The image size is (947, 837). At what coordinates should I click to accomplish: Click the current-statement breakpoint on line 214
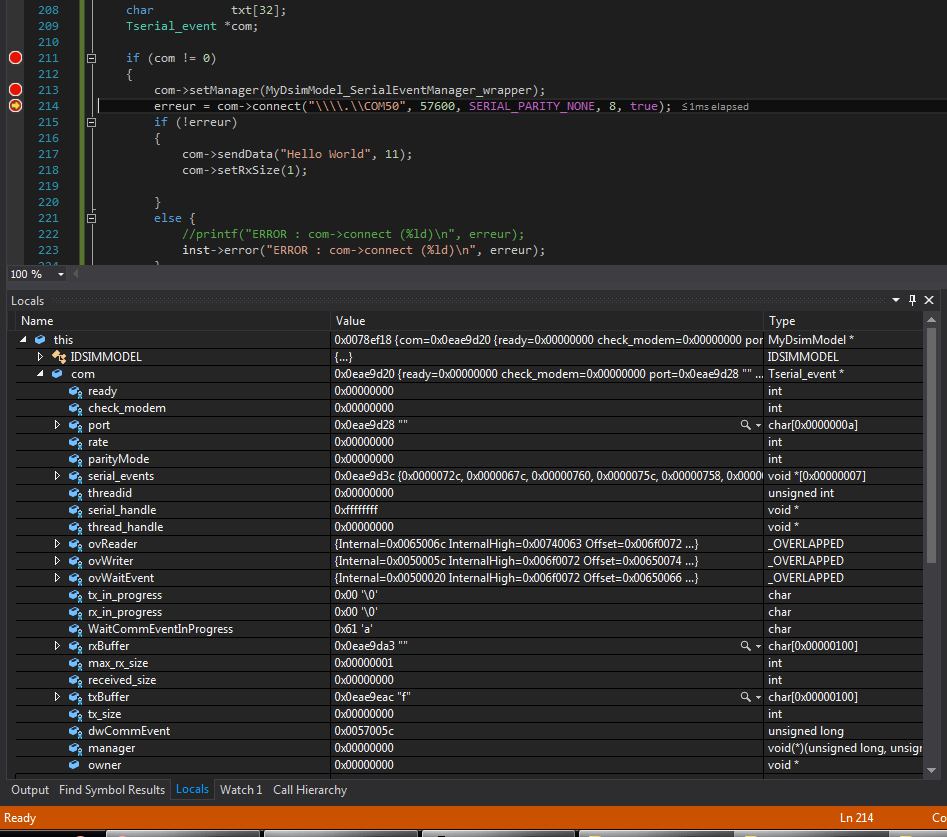pos(15,106)
